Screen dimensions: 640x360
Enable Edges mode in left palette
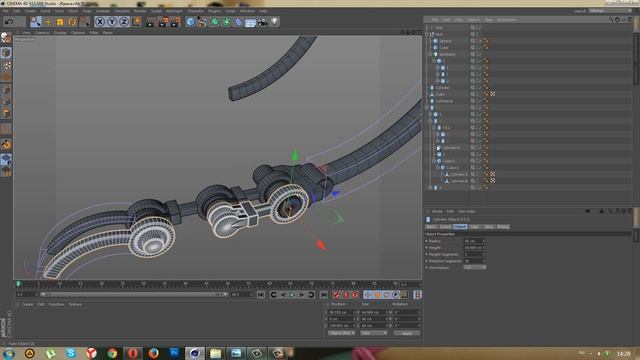tap(6, 101)
